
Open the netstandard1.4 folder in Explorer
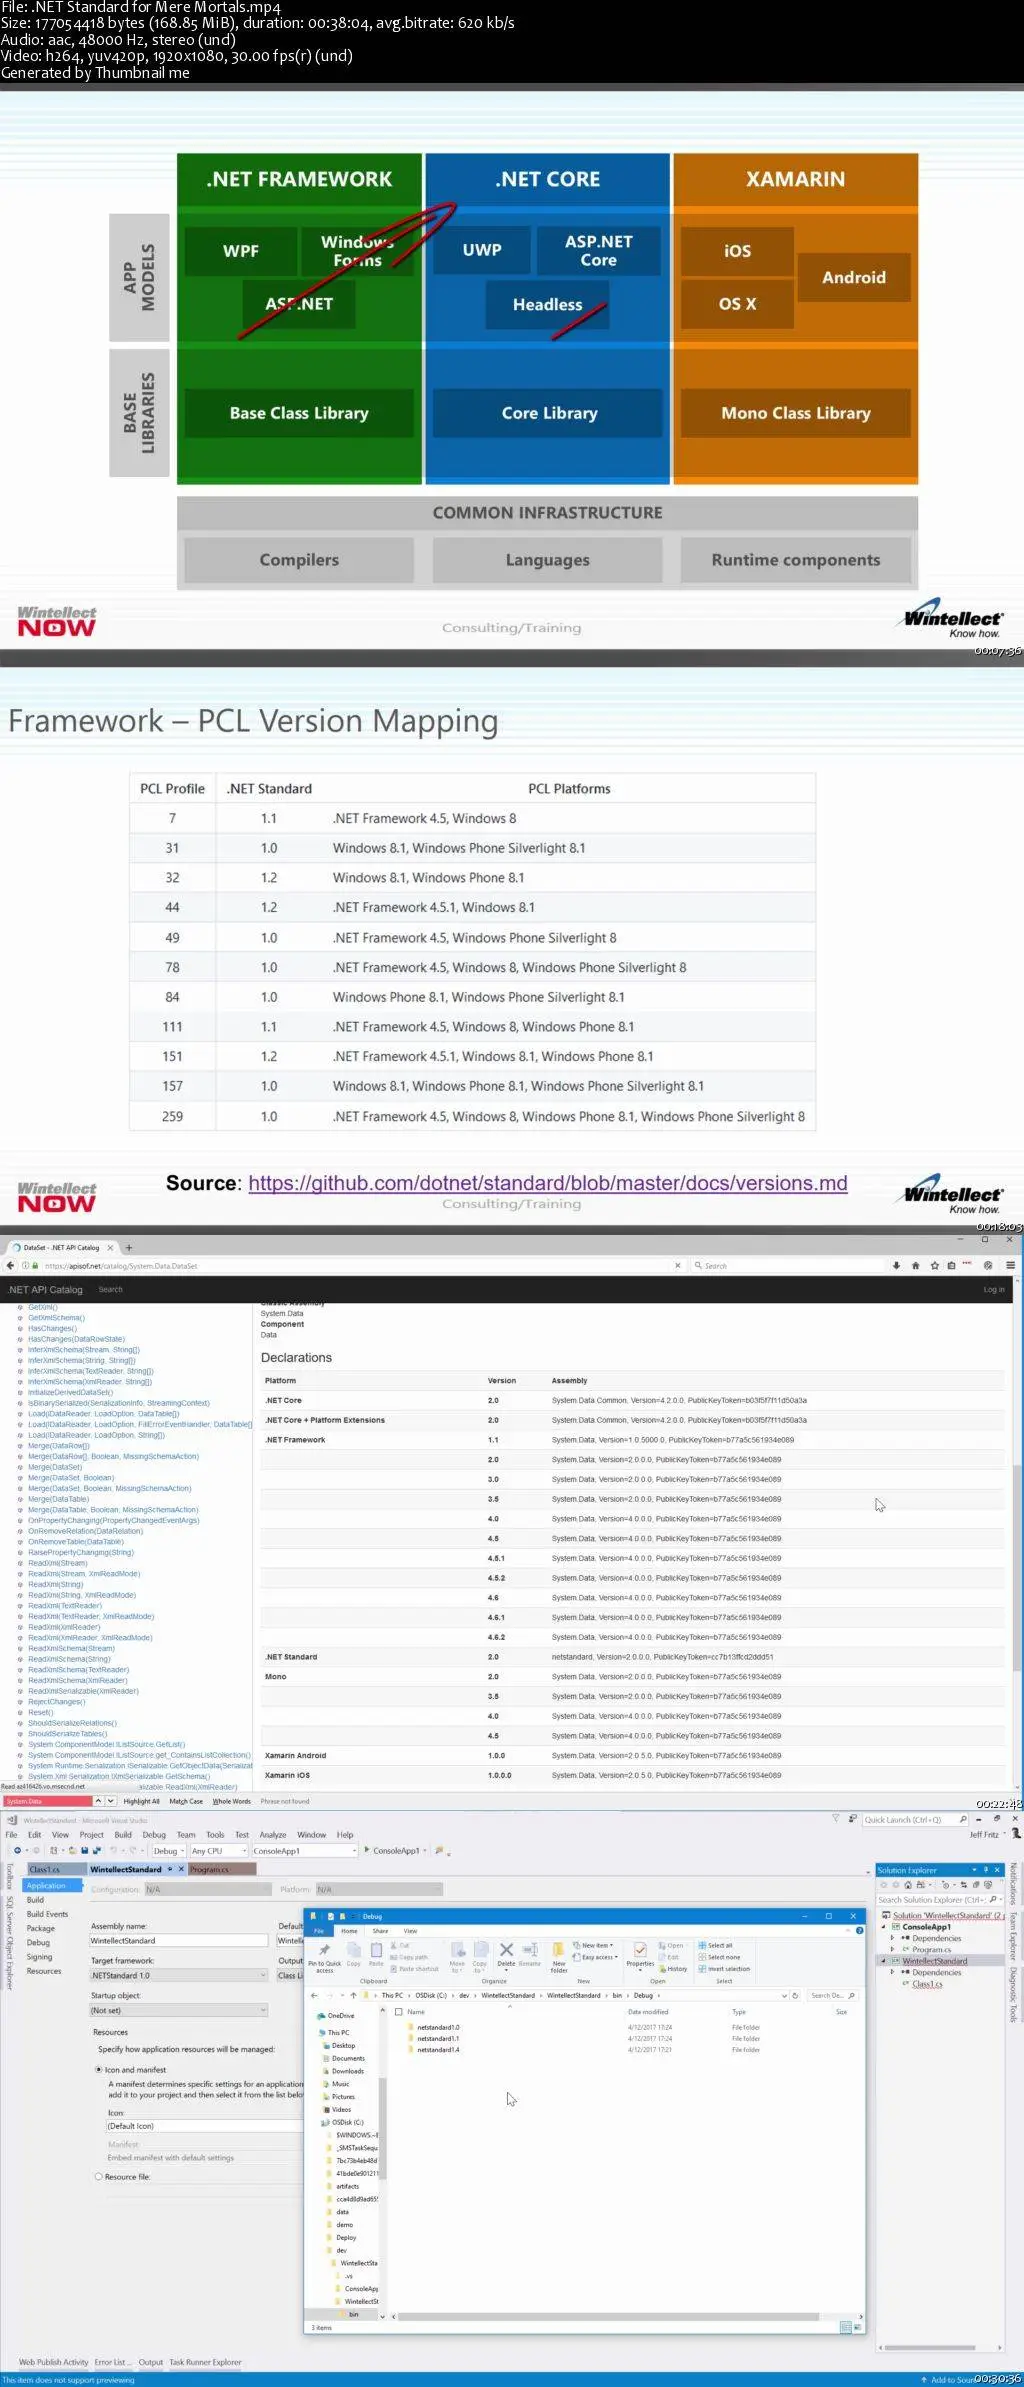438,2049
